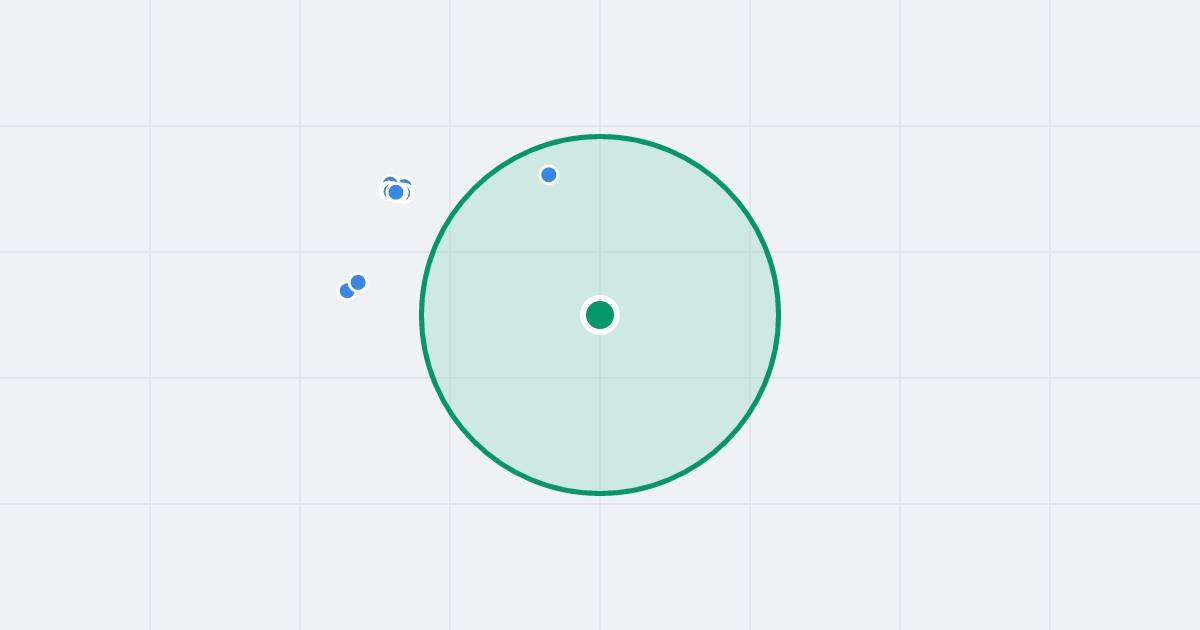The width and height of the screenshot is (1200, 630).
Task: Pick the partly hidden top-right dot in the cluster
Action: 406,183
